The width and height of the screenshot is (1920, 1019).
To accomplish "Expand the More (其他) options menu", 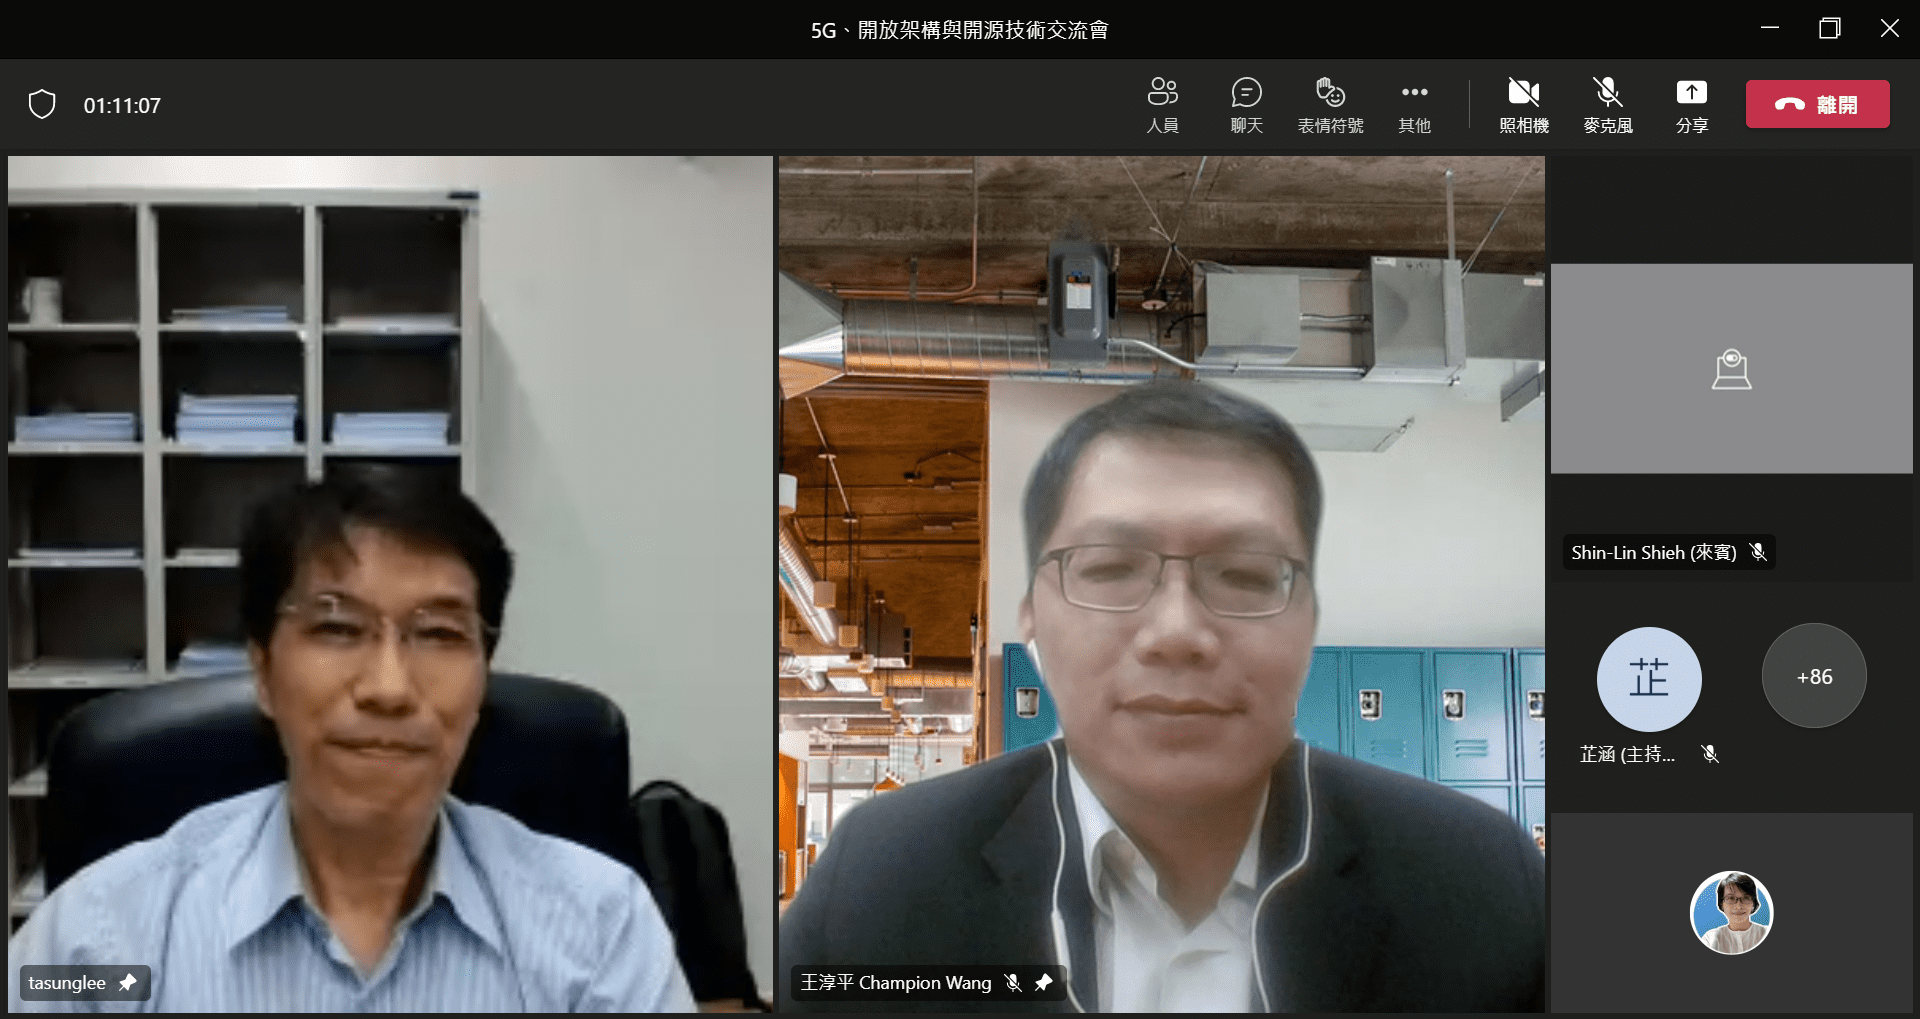I will pos(1414,105).
